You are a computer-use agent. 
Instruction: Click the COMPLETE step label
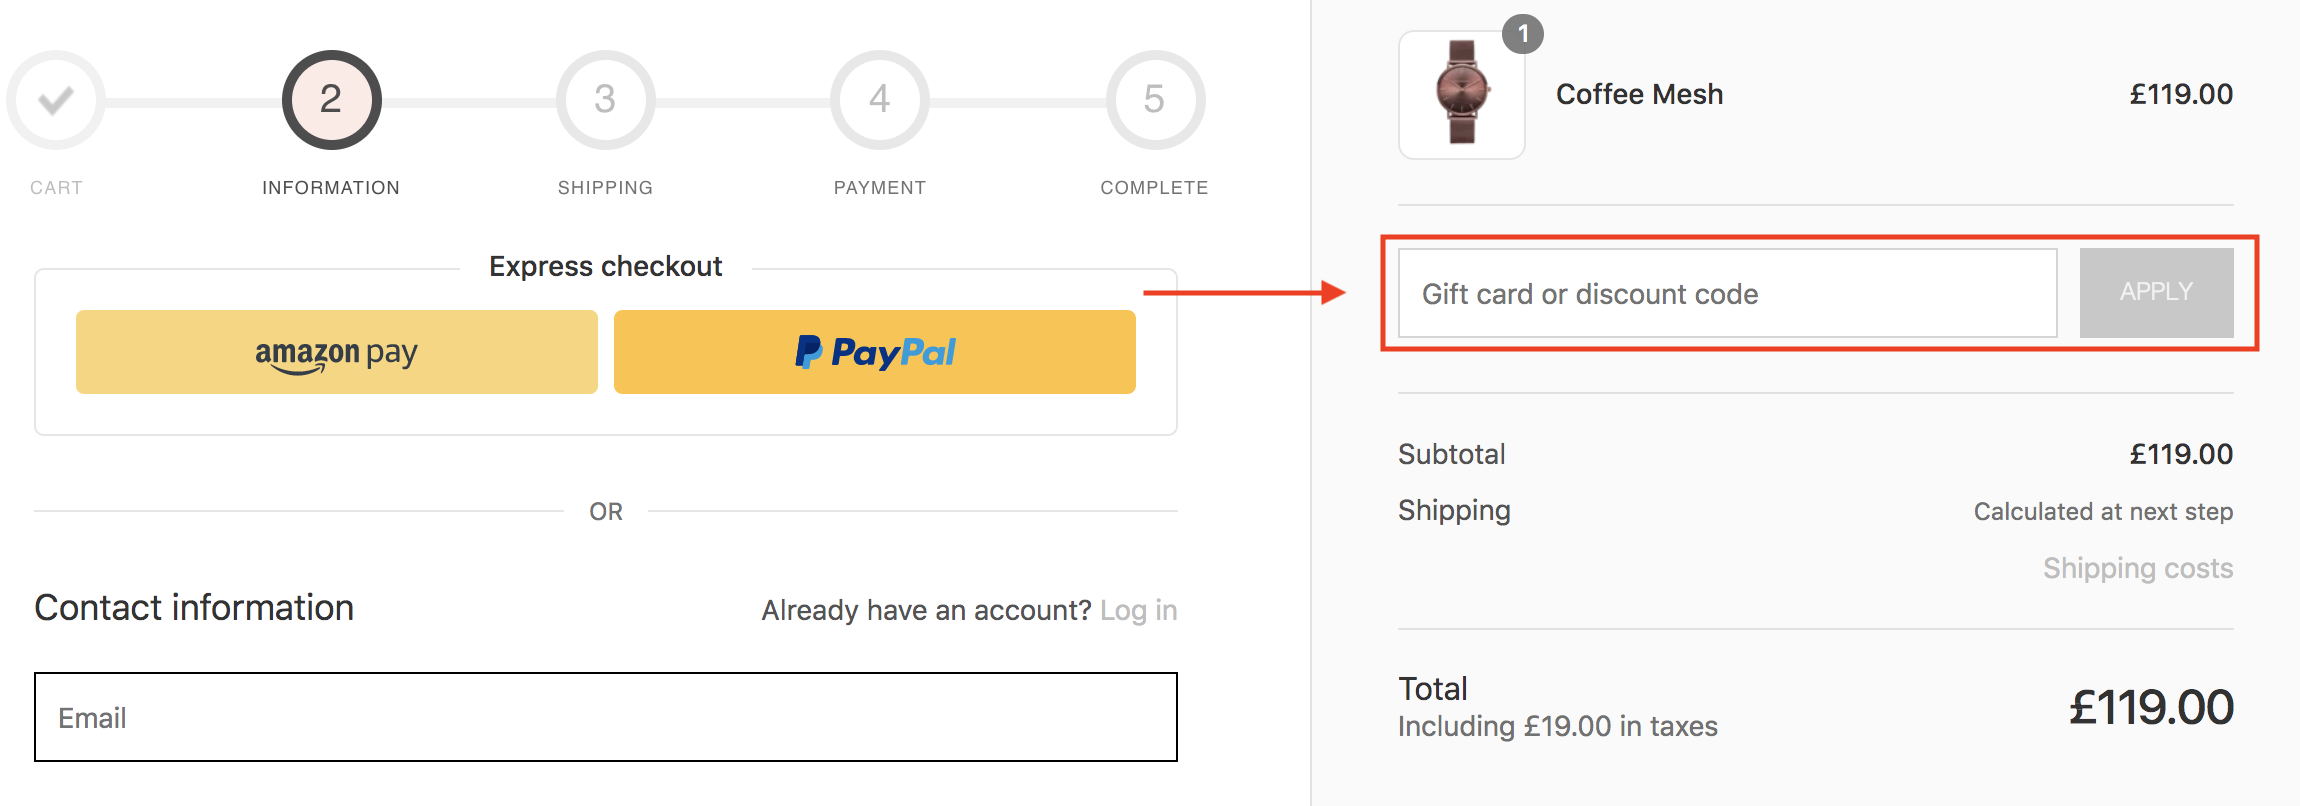click(1155, 188)
